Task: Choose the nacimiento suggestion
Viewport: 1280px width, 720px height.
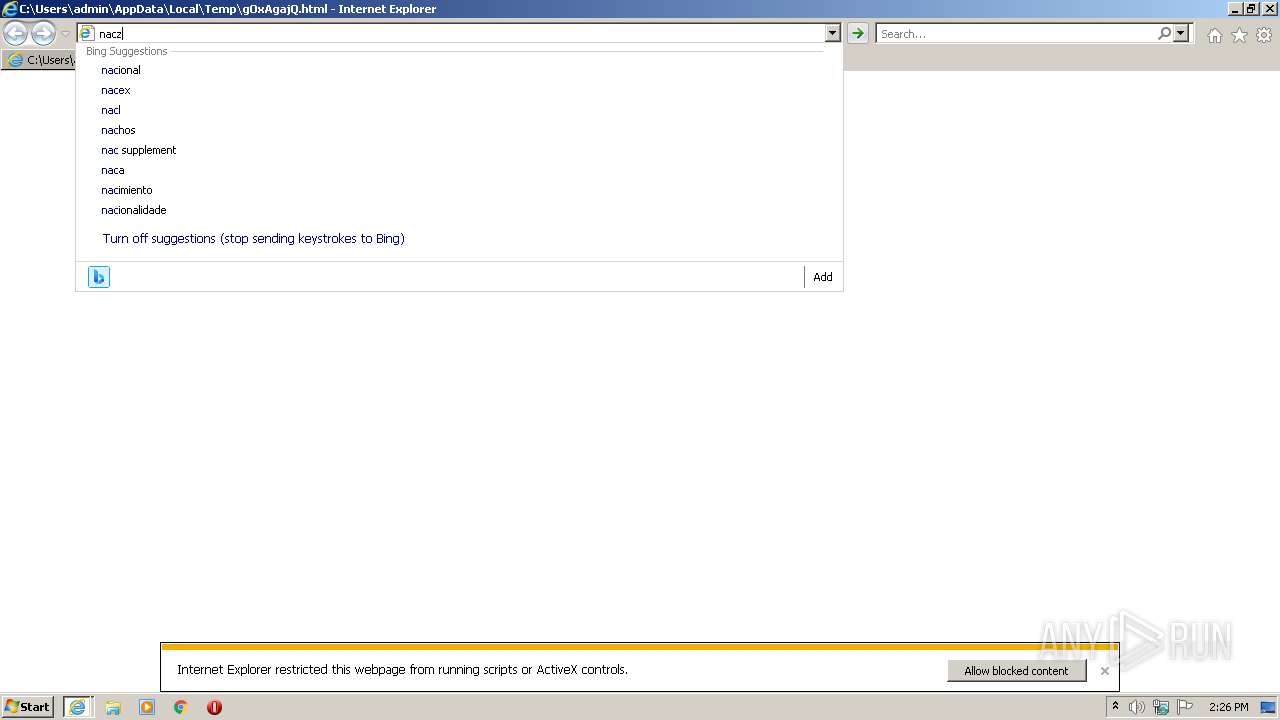Action: [x=127, y=190]
